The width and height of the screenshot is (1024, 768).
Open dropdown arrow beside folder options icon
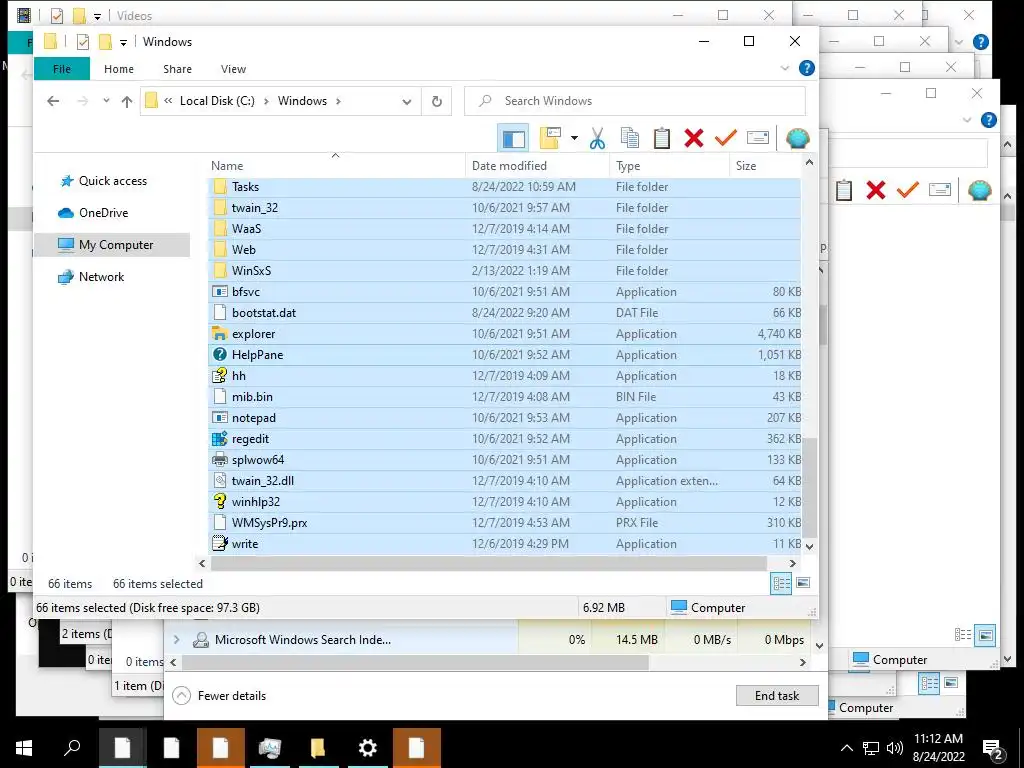pos(574,138)
